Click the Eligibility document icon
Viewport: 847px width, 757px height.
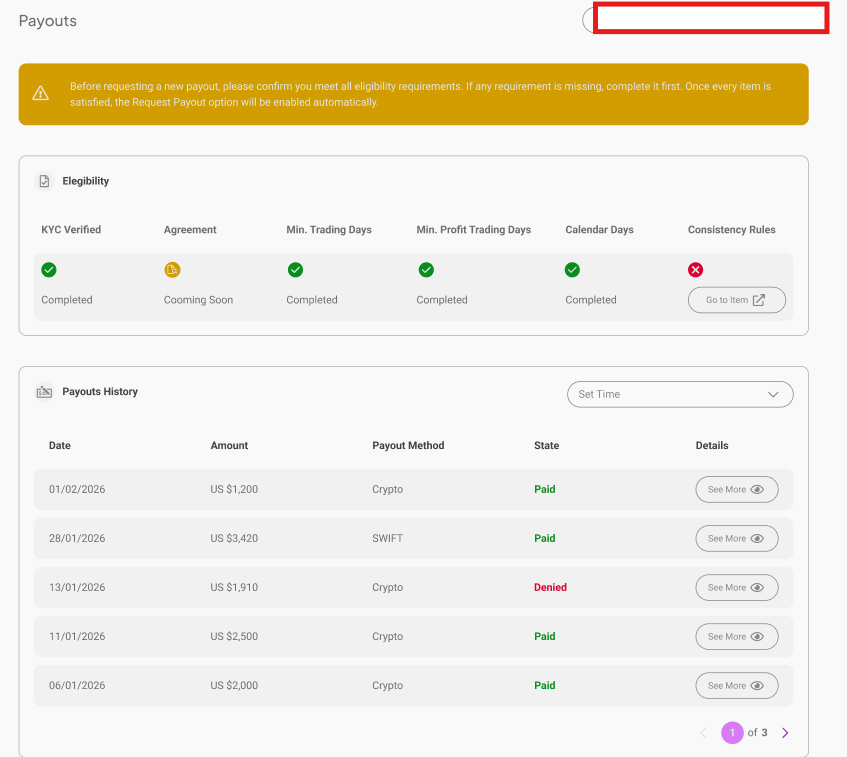point(44,181)
